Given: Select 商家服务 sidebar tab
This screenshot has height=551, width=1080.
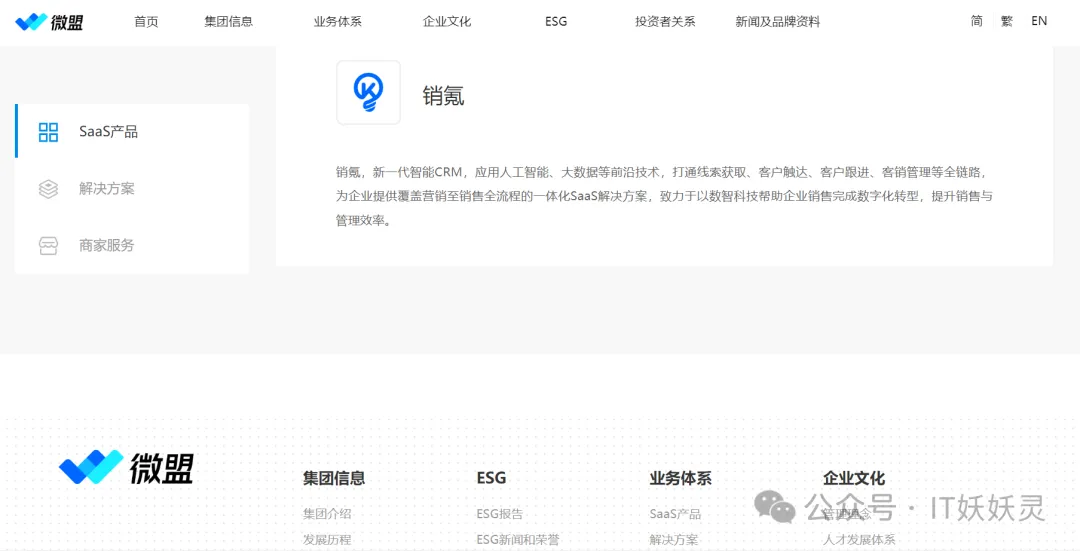Looking at the screenshot, I should 132,245.
